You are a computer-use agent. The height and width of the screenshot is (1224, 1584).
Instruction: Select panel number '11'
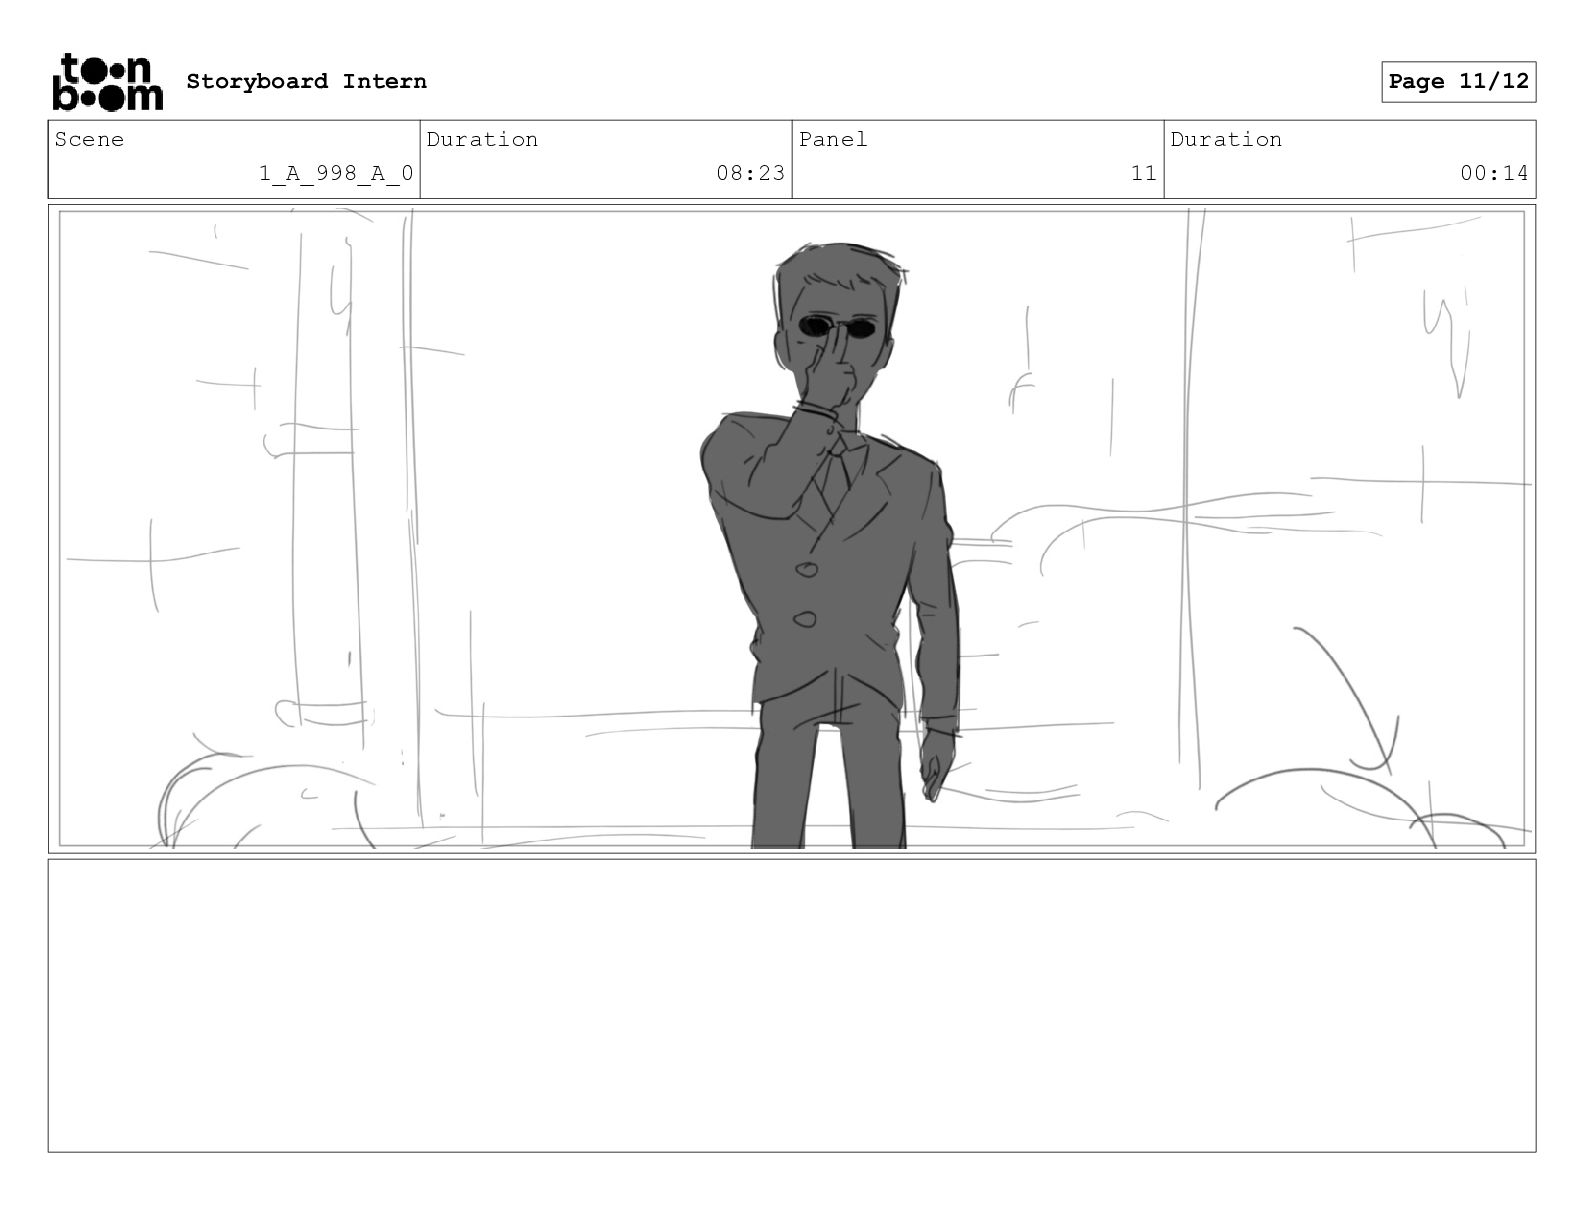(1144, 174)
